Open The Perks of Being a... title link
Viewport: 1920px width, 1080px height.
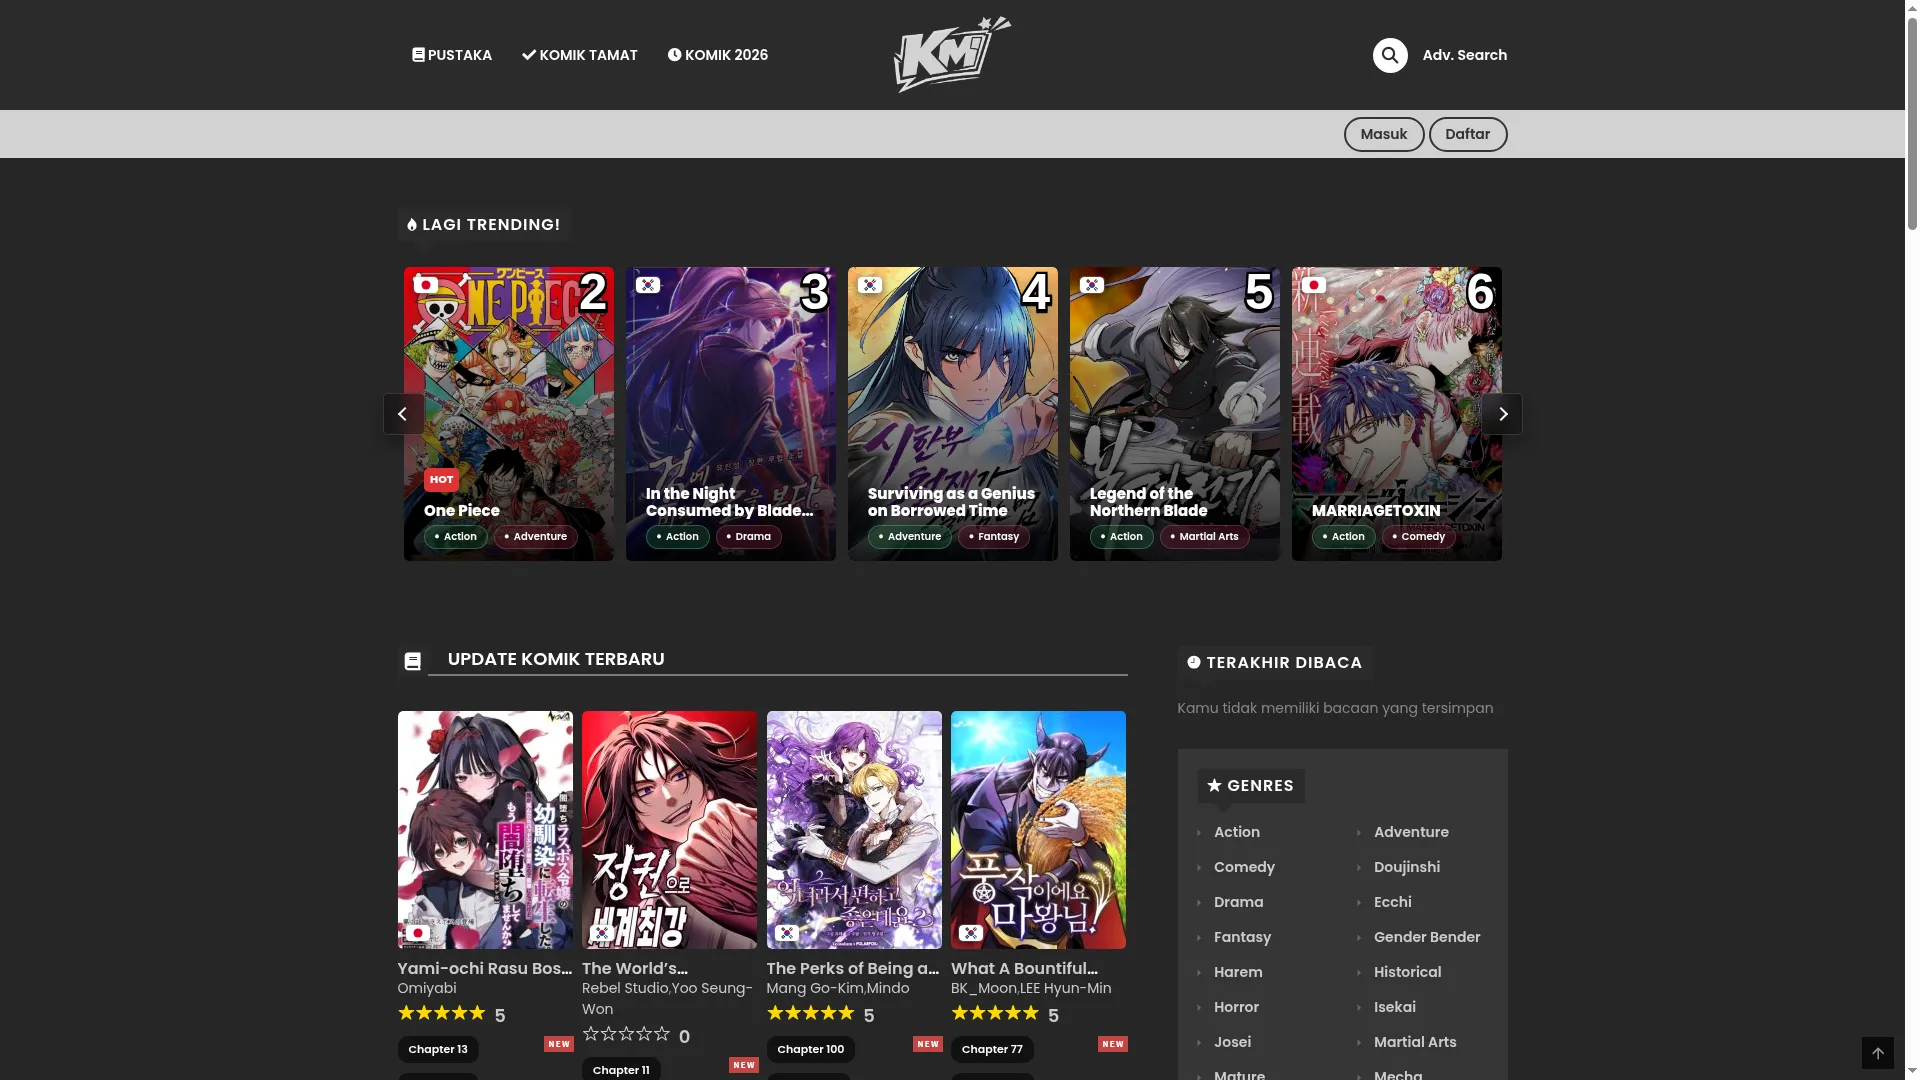point(853,968)
